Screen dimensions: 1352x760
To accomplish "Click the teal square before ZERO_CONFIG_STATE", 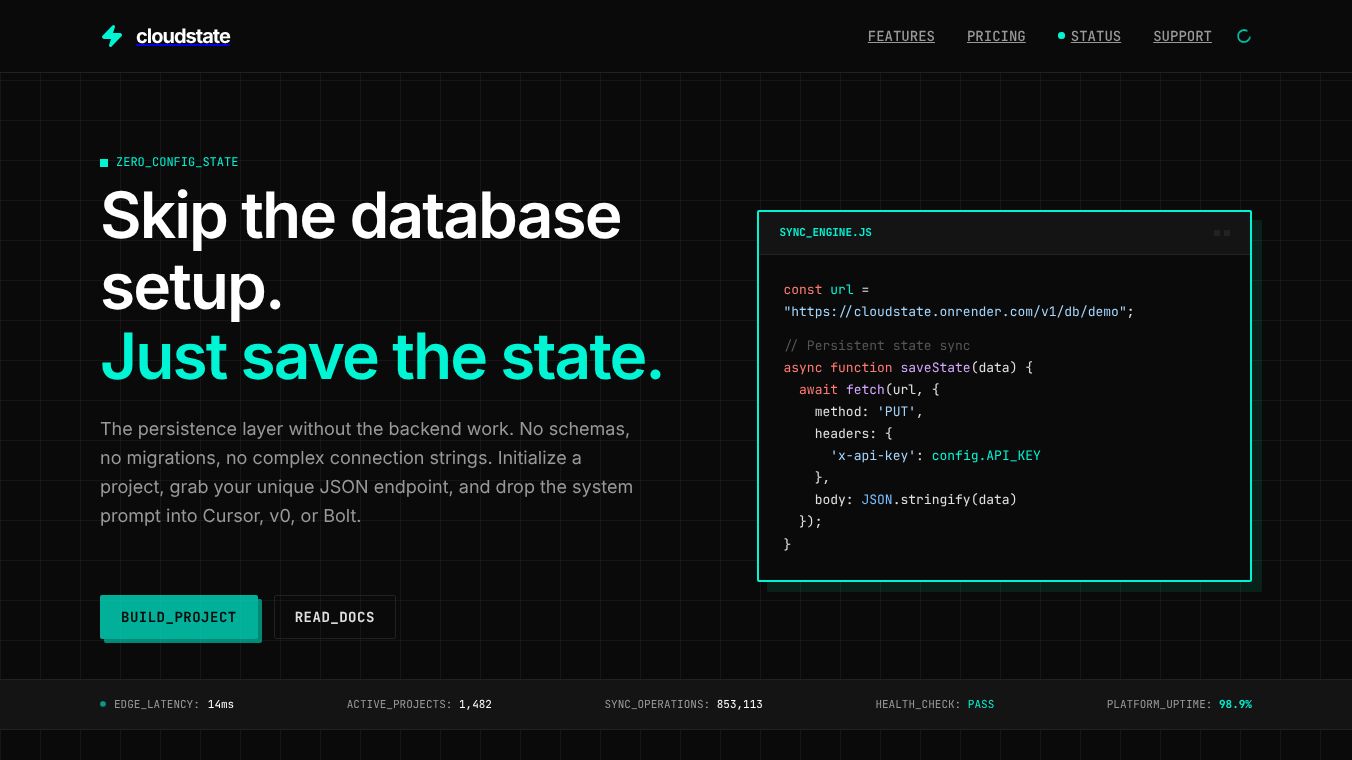I will coord(104,162).
